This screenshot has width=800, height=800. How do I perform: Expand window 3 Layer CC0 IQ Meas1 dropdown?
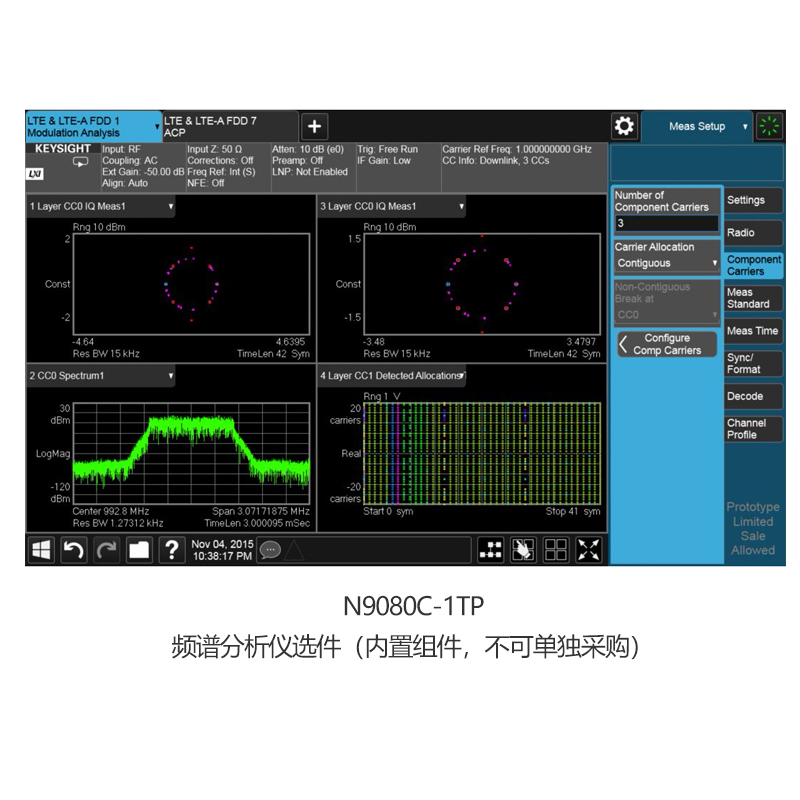pos(461,206)
